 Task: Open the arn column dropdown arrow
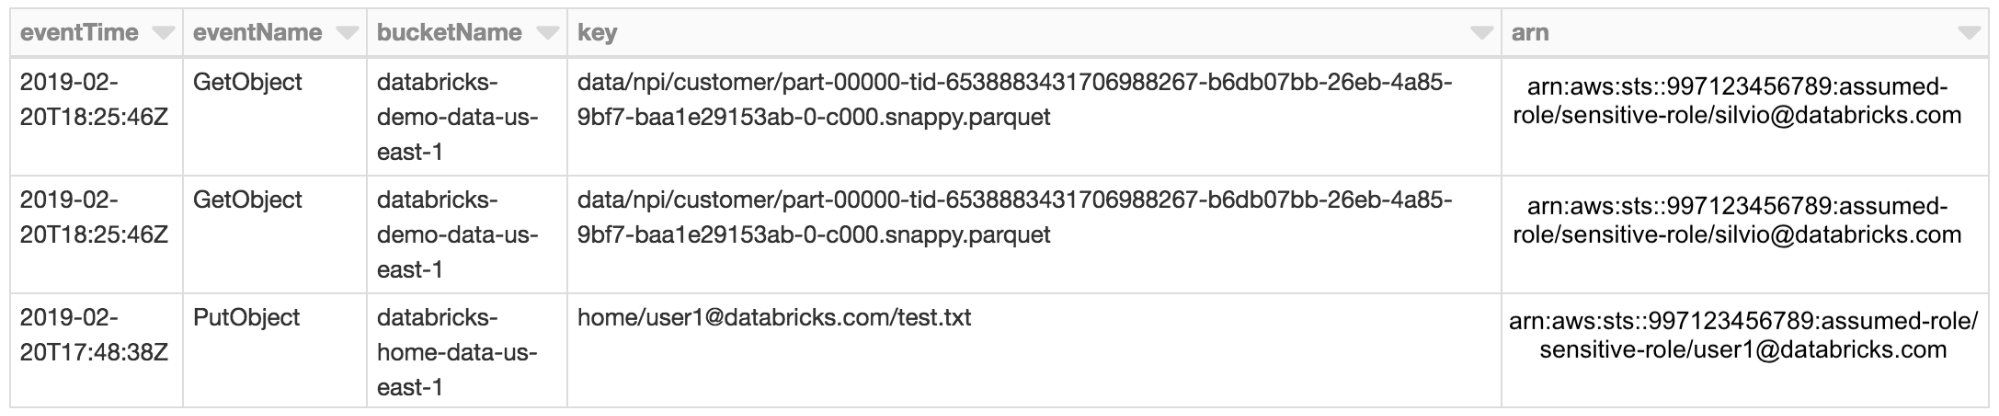[1968, 33]
